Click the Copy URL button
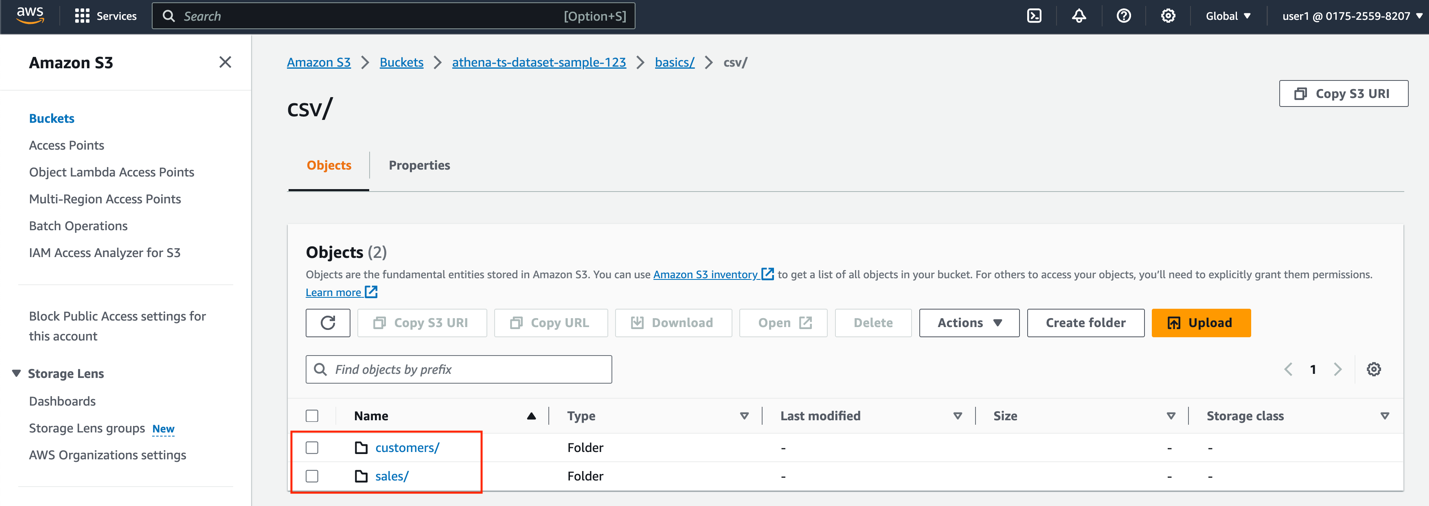The width and height of the screenshot is (1429, 506). click(550, 323)
